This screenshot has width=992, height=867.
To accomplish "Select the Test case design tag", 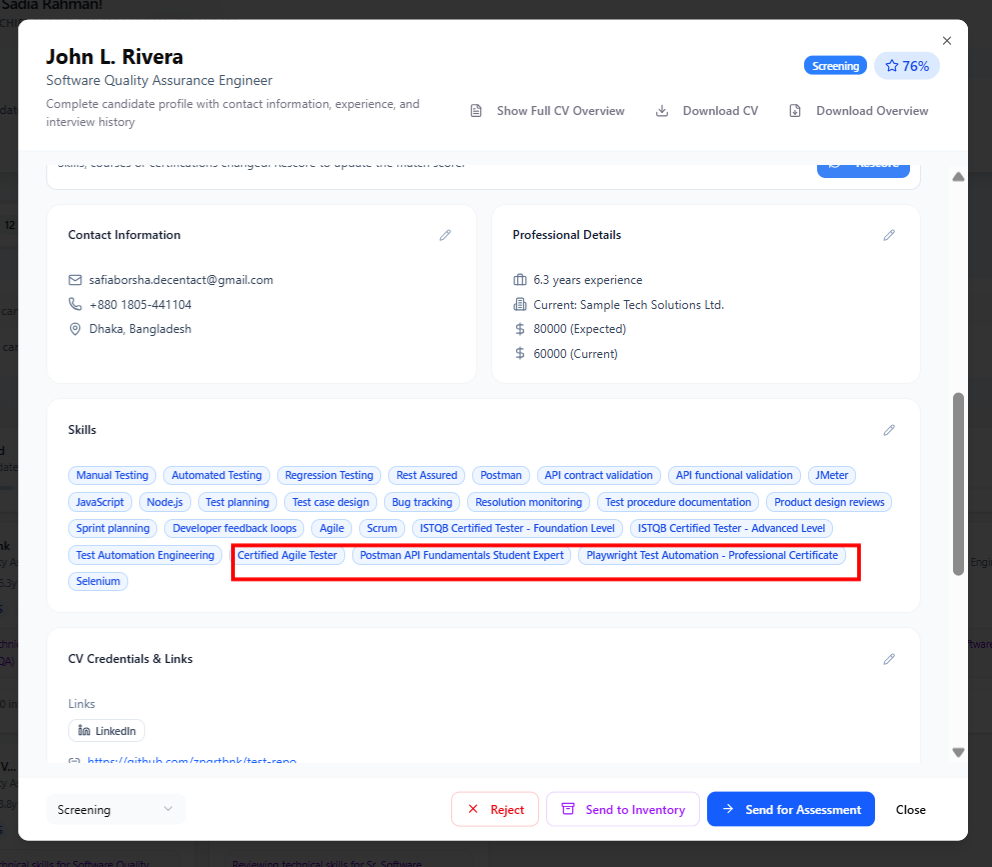I will [x=330, y=502].
